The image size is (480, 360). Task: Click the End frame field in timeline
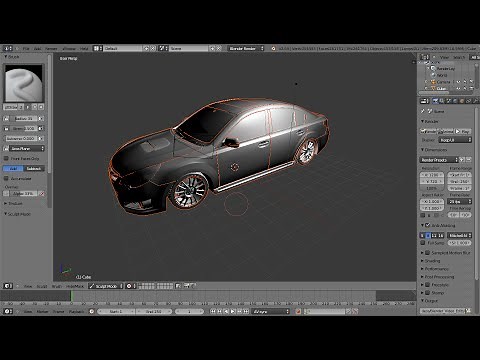153,311
